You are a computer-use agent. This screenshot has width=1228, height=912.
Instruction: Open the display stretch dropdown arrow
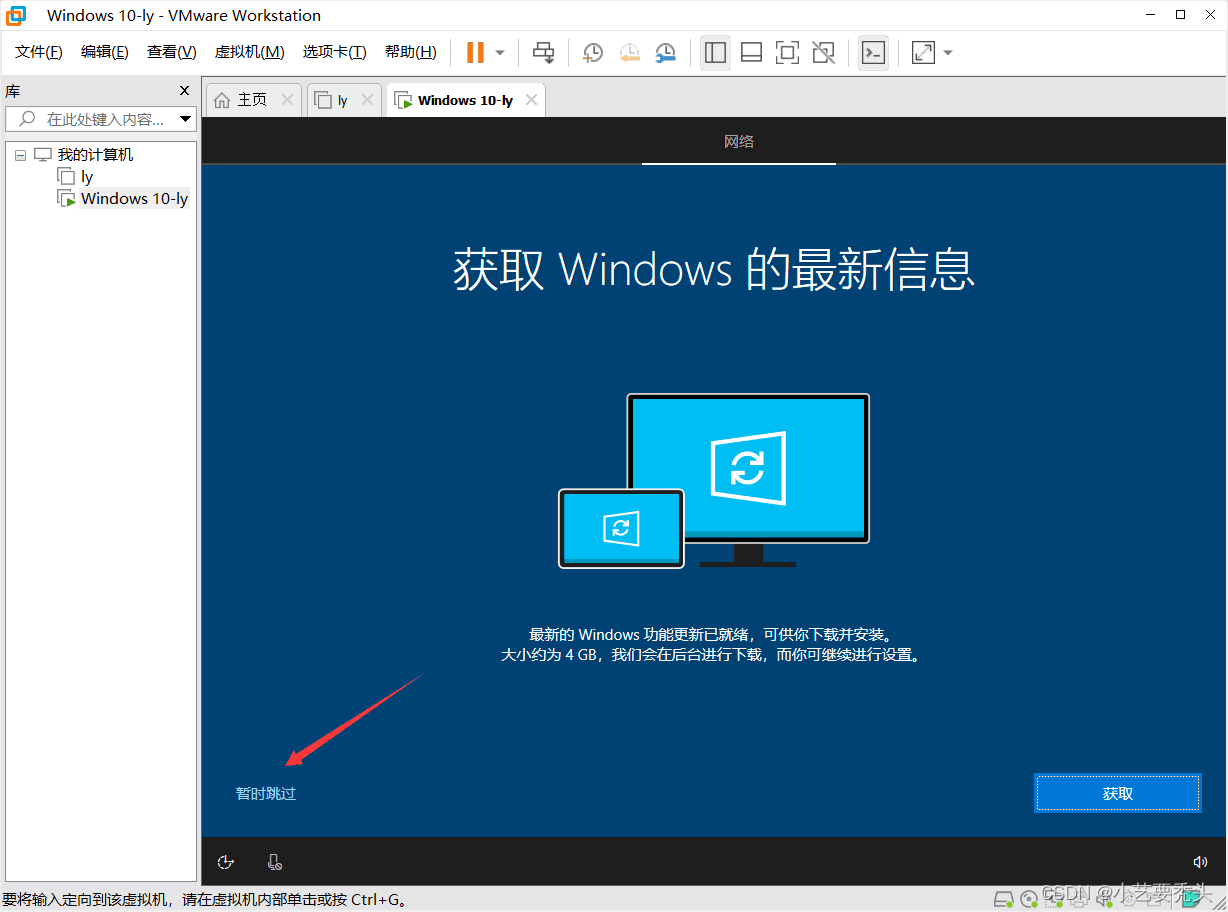(x=946, y=52)
